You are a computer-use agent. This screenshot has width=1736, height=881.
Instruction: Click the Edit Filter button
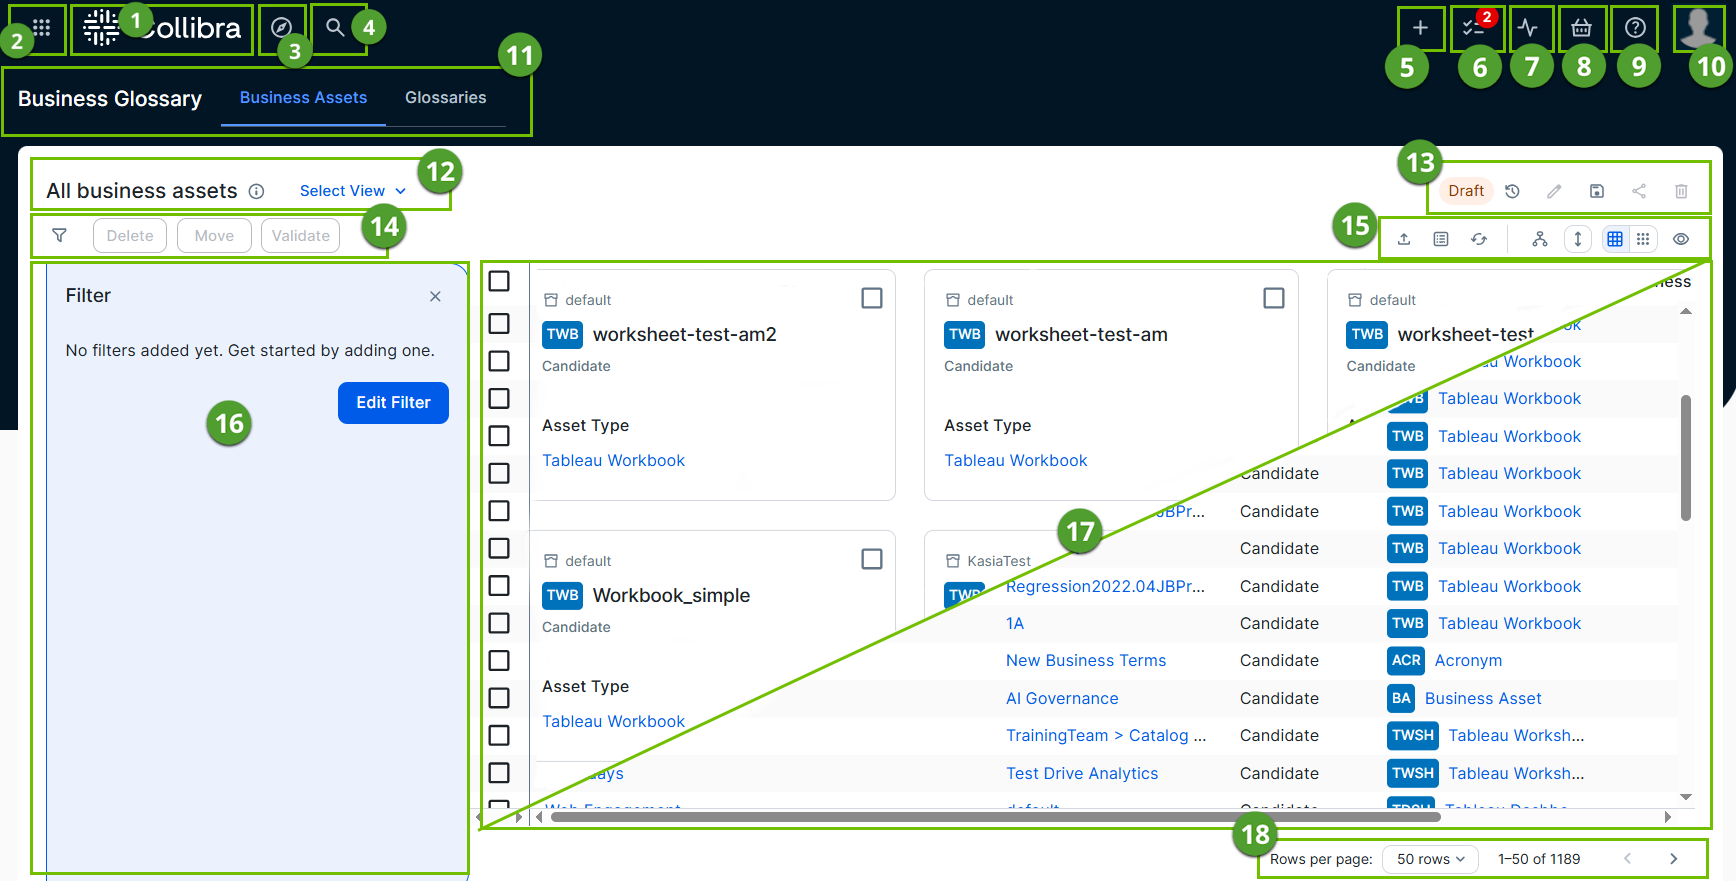tap(393, 403)
